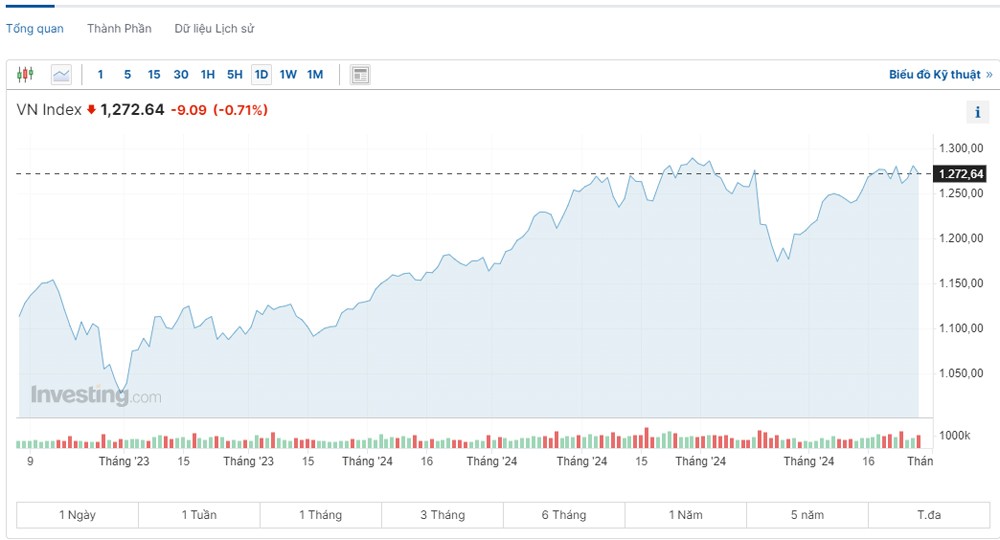
Task: Switch to candlestick chart type
Action: (26, 74)
